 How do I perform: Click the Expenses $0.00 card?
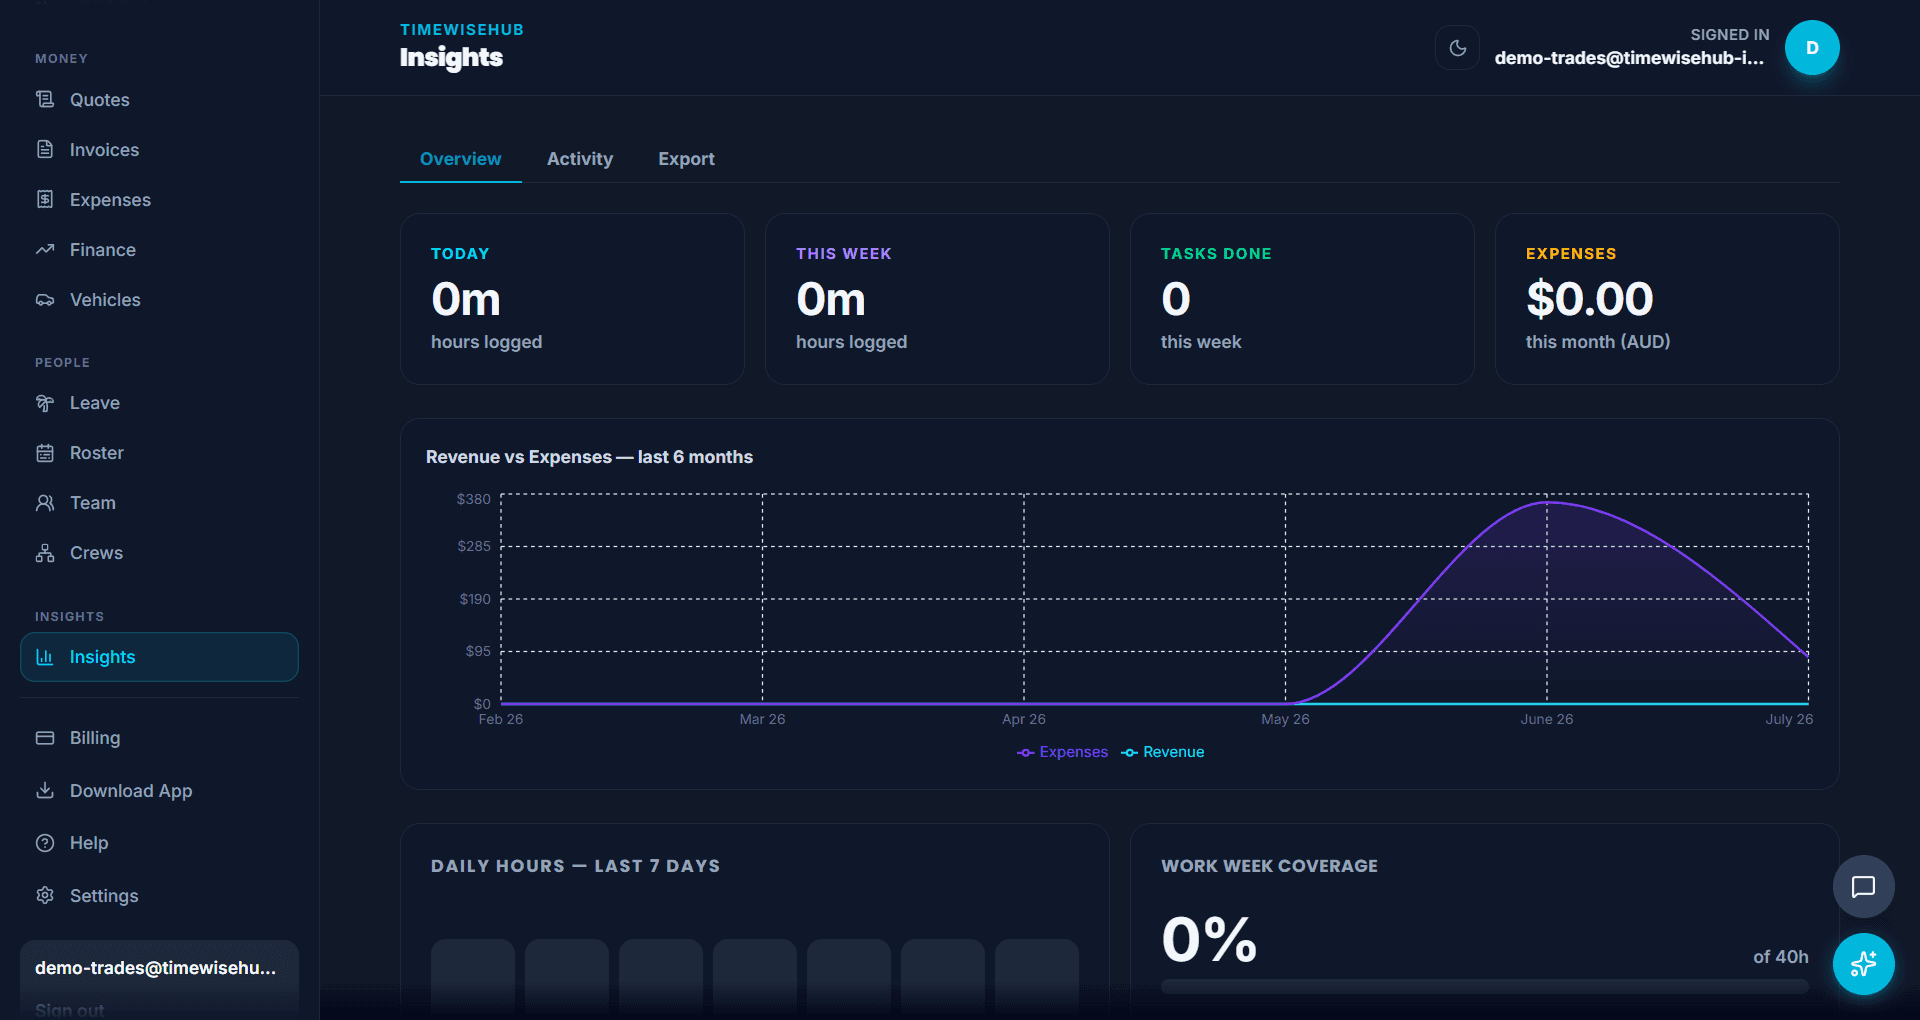tap(1667, 299)
